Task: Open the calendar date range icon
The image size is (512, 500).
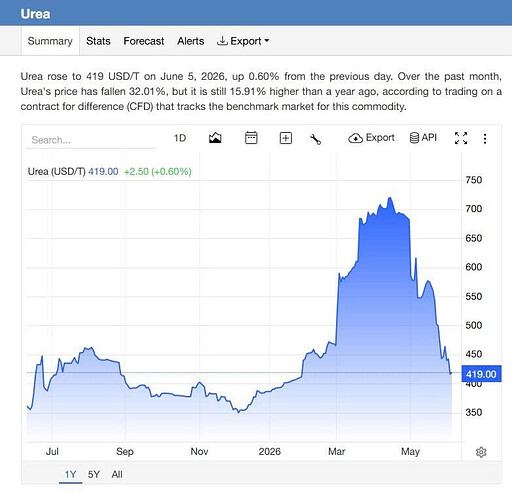Action: (251, 138)
